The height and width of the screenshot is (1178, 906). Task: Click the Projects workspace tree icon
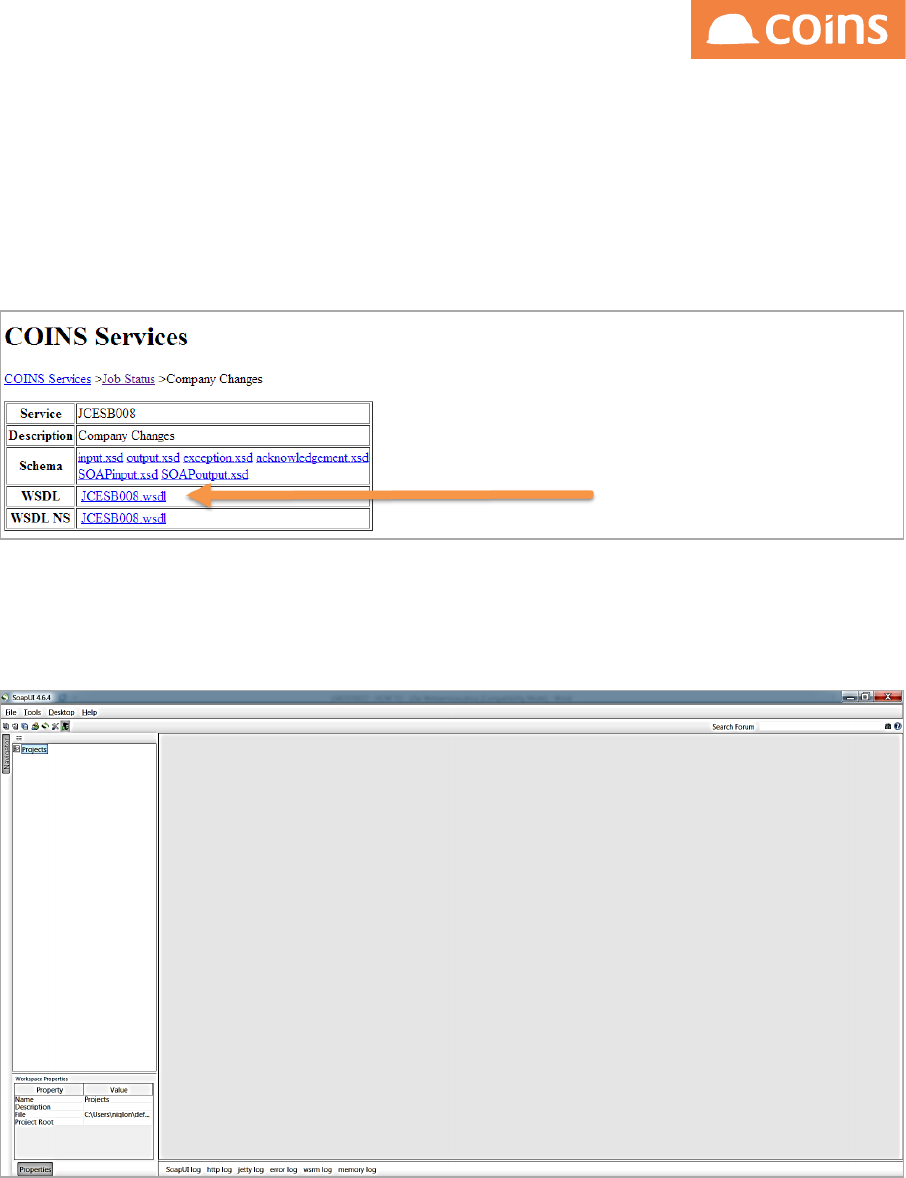coord(17,749)
